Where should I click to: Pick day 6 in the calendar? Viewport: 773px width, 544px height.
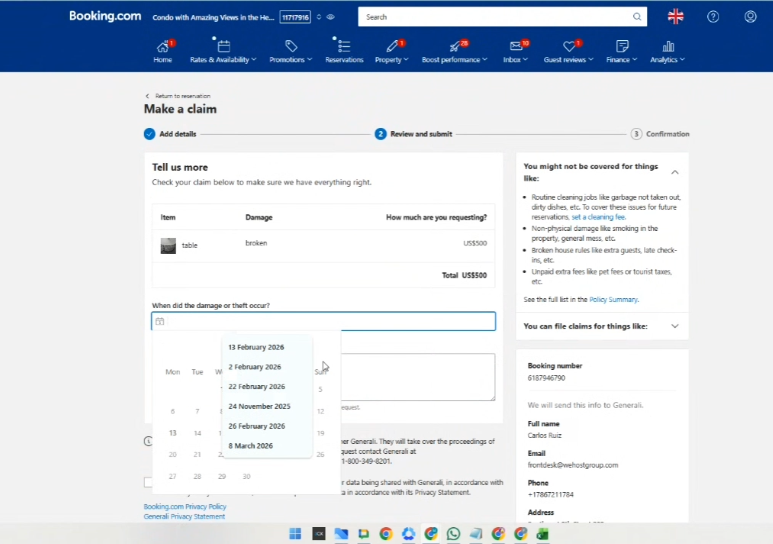pyautogui.click(x=173, y=411)
